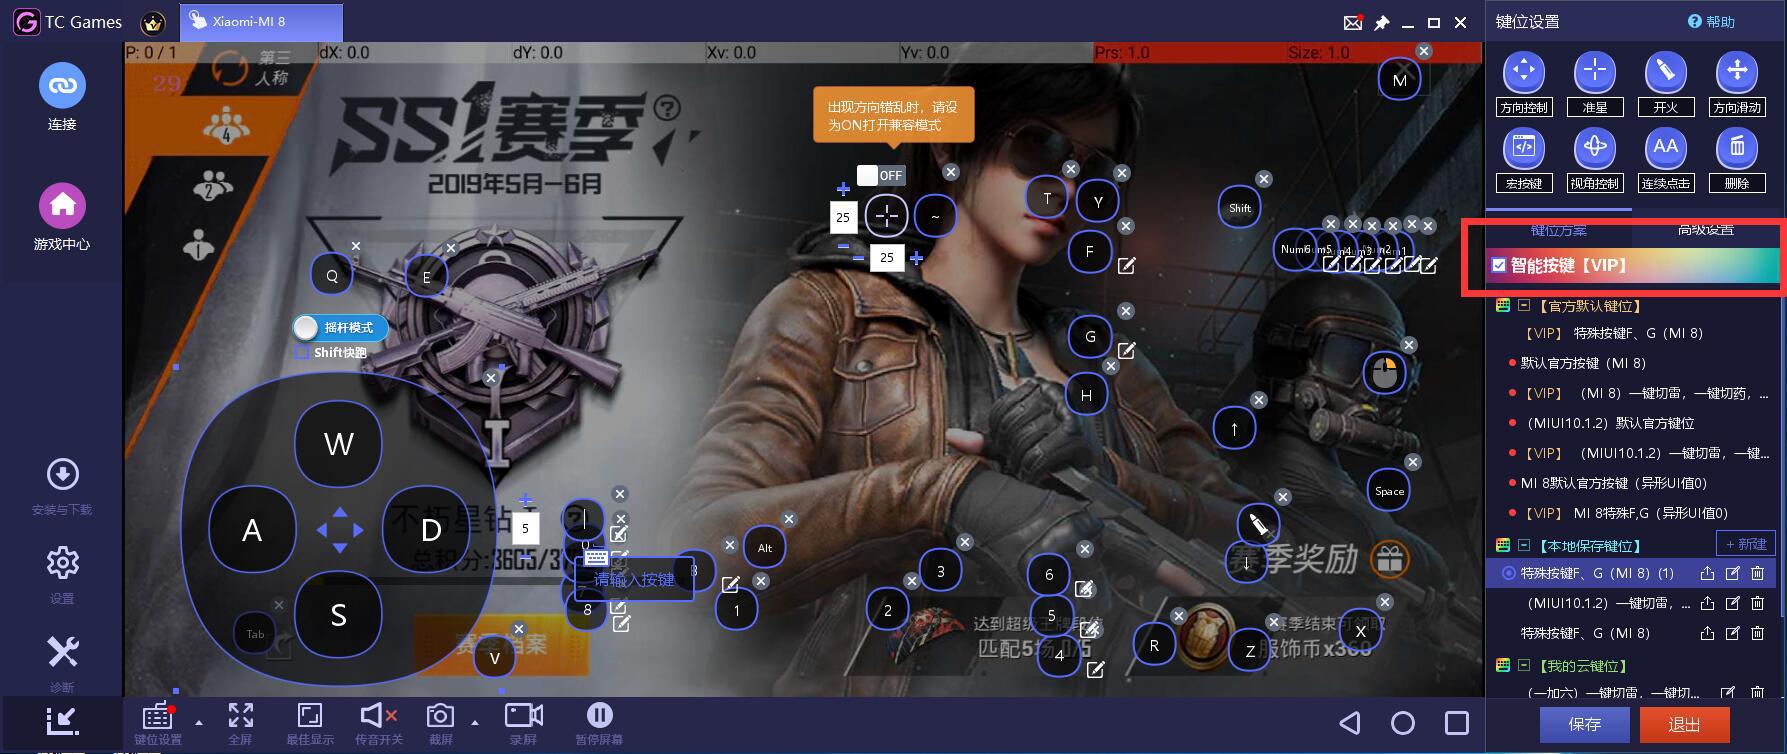Enable the Shift快跑 checkbox
The width and height of the screenshot is (1787, 754).
(302, 352)
